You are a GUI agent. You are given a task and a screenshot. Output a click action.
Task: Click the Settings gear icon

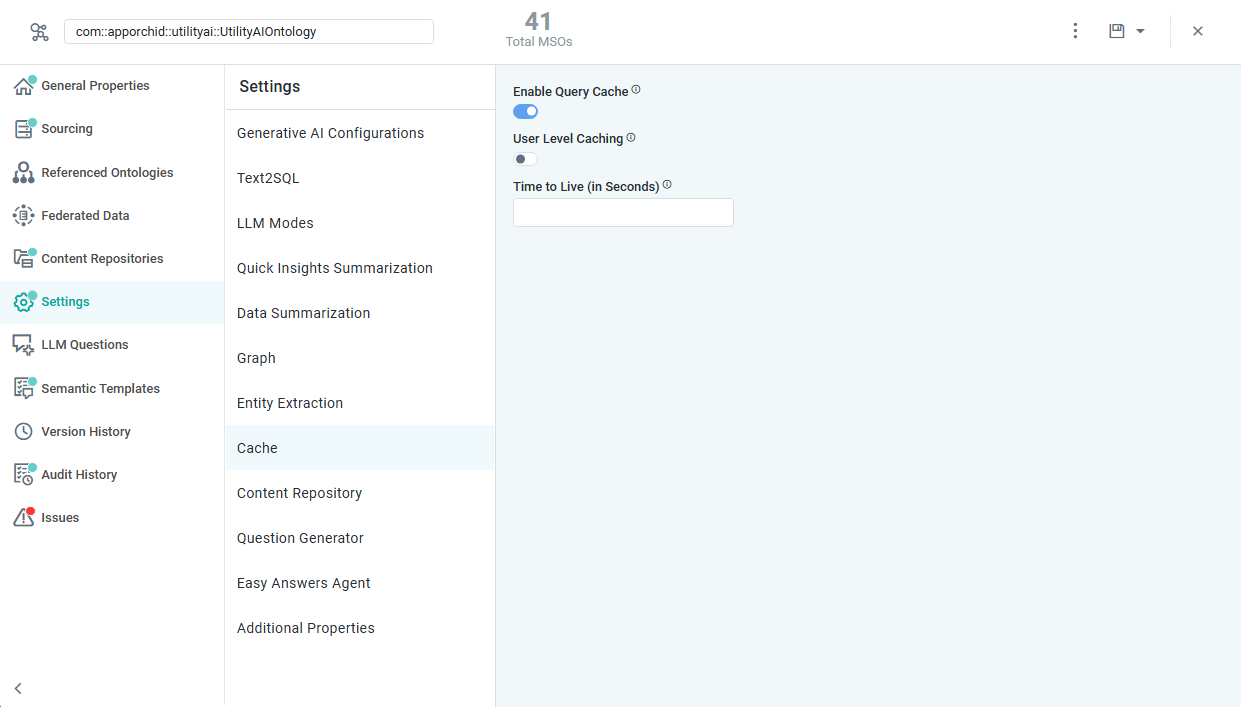(x=23, y=302)
